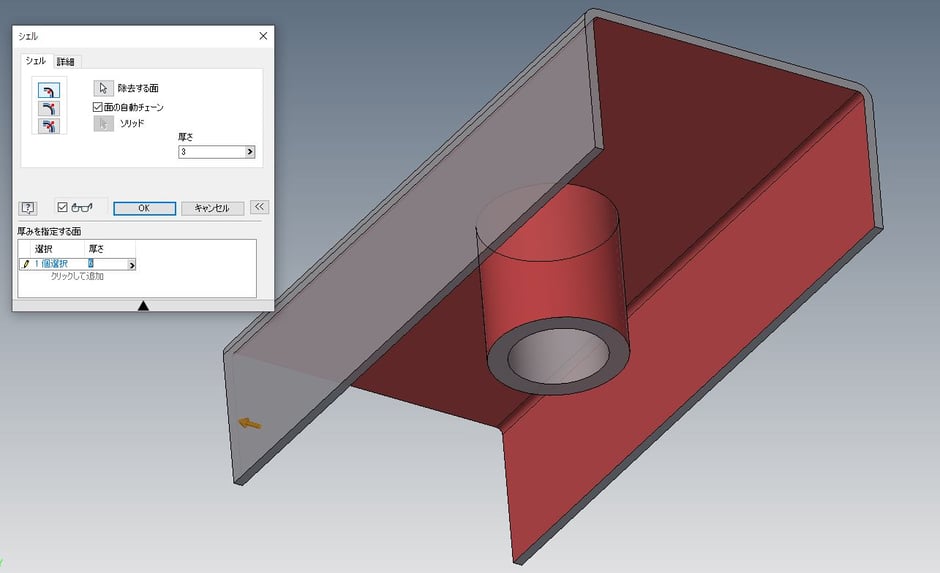Open the 厚さ value flyout arrow

(x=250, y=152)
